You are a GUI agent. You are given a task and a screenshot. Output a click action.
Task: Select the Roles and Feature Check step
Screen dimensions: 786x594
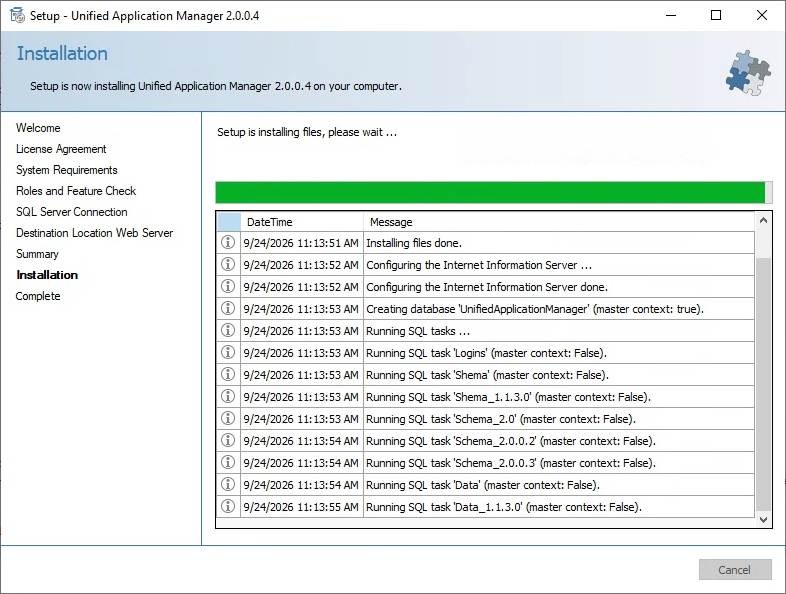point(76,191)
